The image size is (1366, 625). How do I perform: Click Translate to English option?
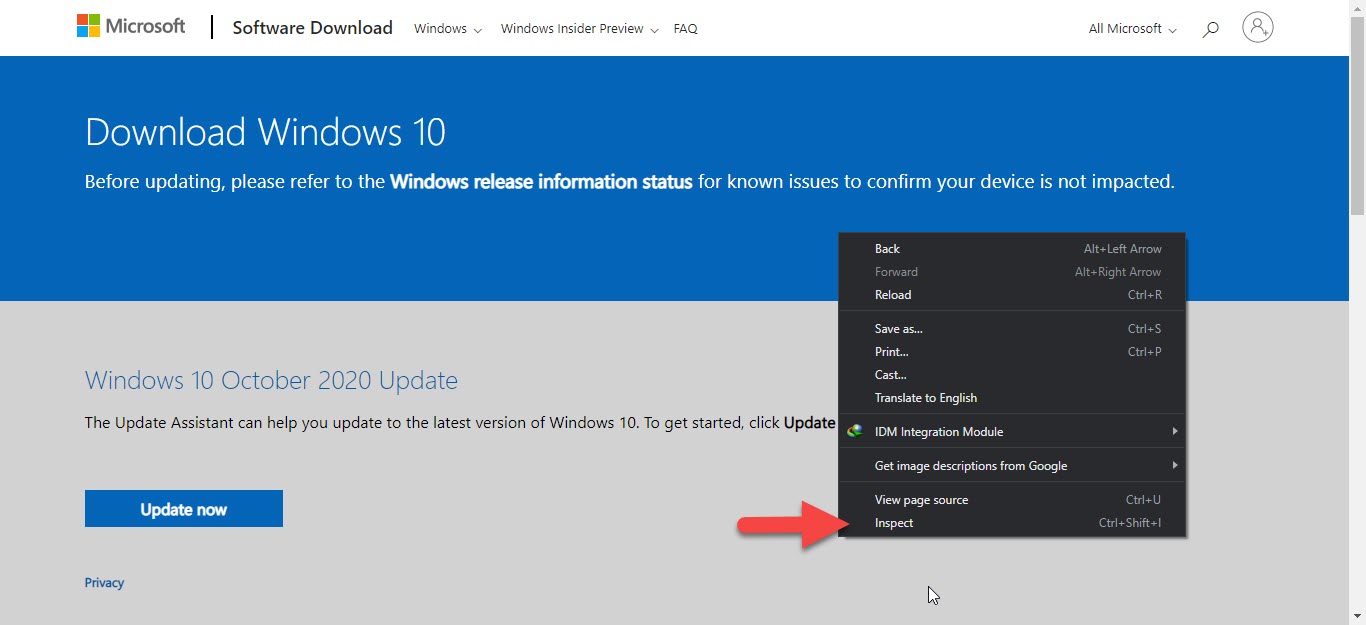pyautogui.click(x=925, y=398)
